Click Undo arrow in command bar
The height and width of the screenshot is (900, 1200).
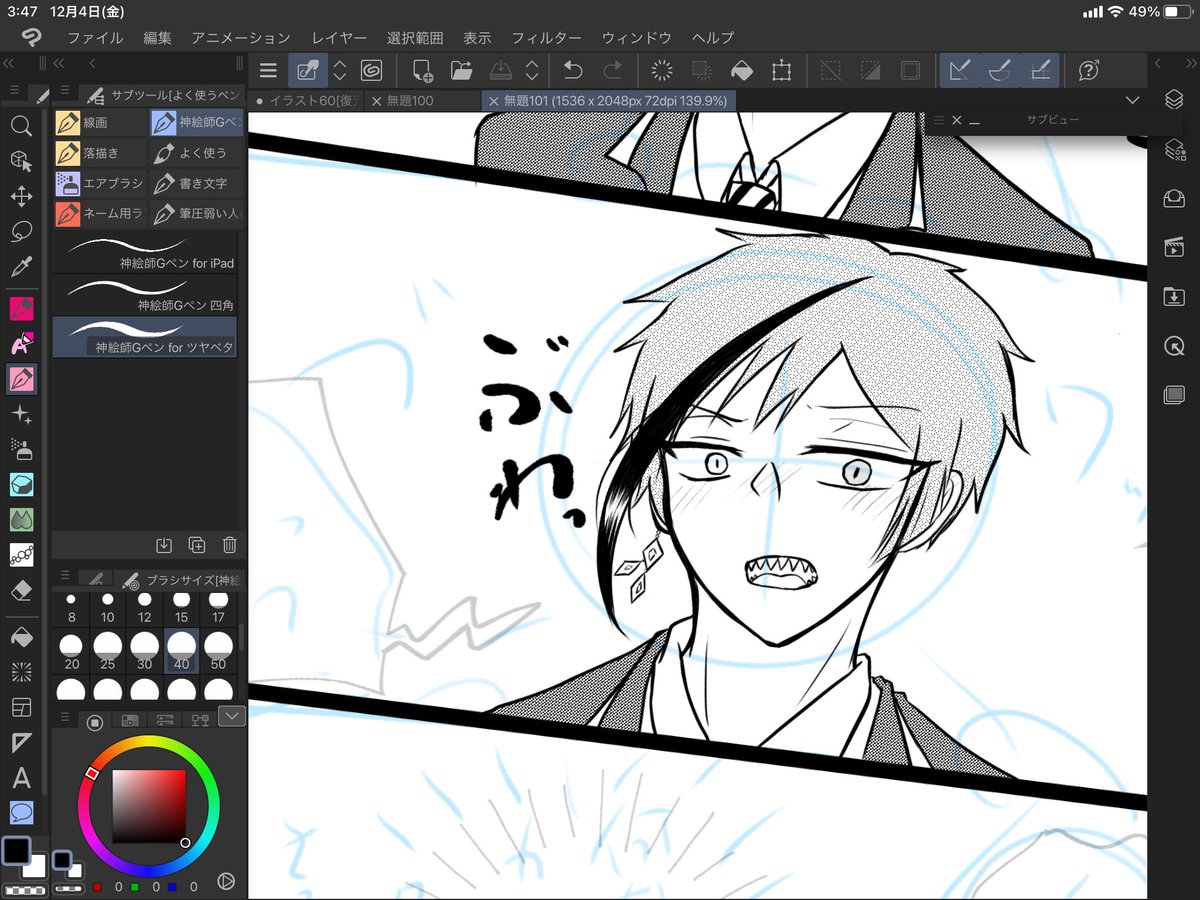tap(573, 70)
